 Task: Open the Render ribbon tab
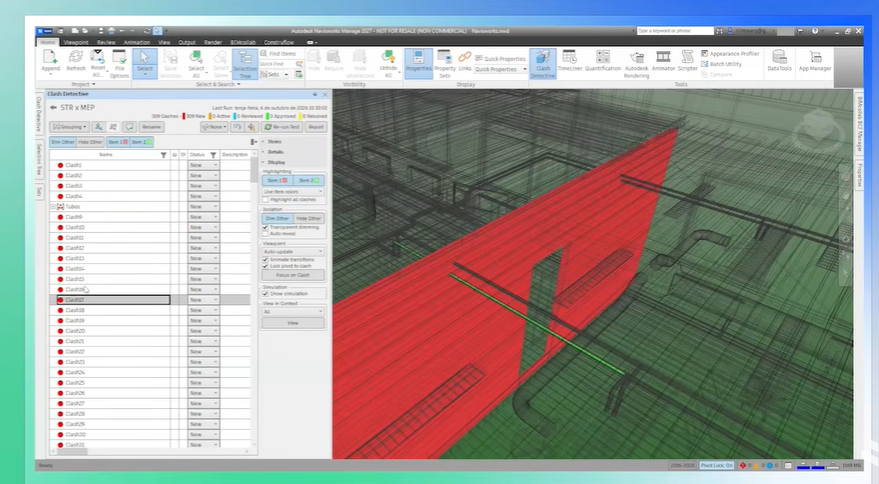tap(213, 43)
